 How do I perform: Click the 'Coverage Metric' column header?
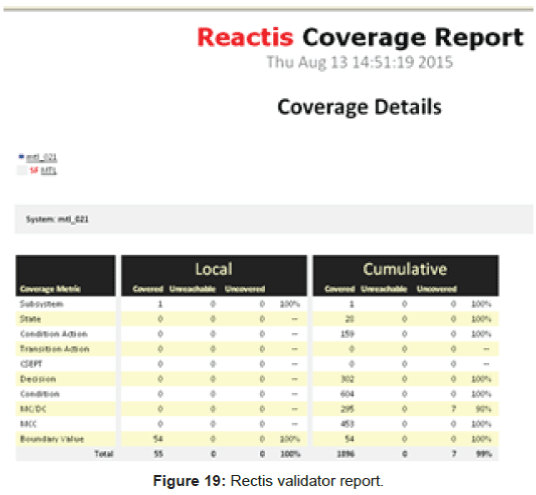click(51, 289)
